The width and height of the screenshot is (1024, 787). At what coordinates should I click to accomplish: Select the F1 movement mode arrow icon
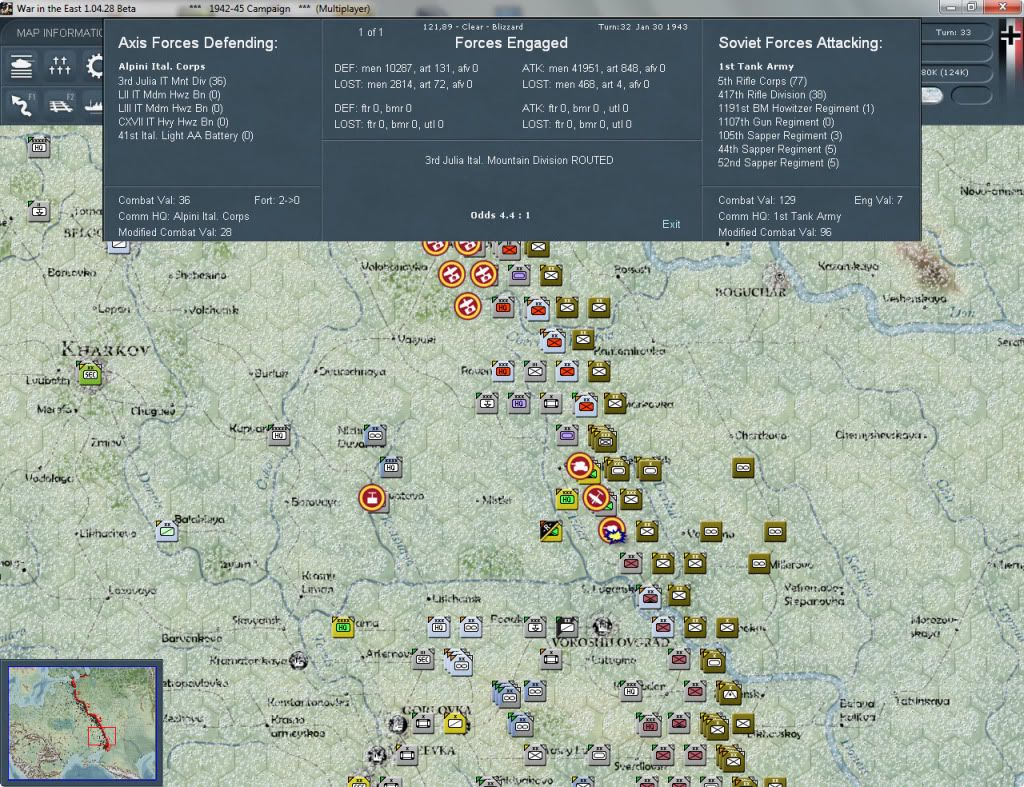pos(23,104)
